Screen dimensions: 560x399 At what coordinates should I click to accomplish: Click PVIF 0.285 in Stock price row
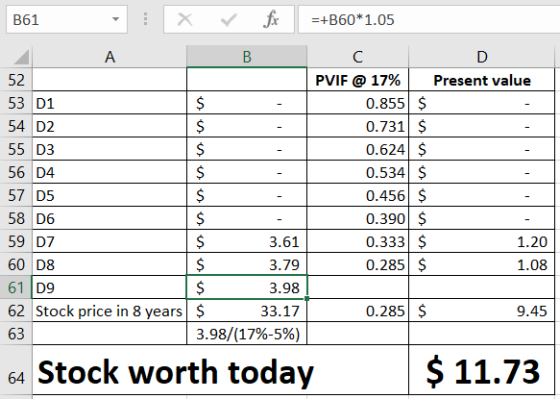[x=358, y=310]
